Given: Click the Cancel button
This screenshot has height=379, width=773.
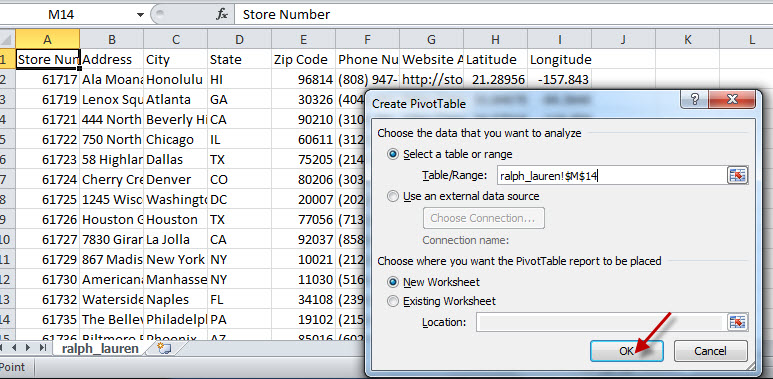Looking at the screenshot, I should click(710, 351).
